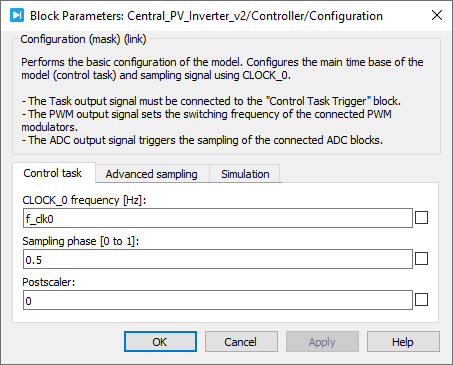This screenshot has width=453, height=365.
Task: Focus the Sampling phase field showing 0.5
Action: 218,259
